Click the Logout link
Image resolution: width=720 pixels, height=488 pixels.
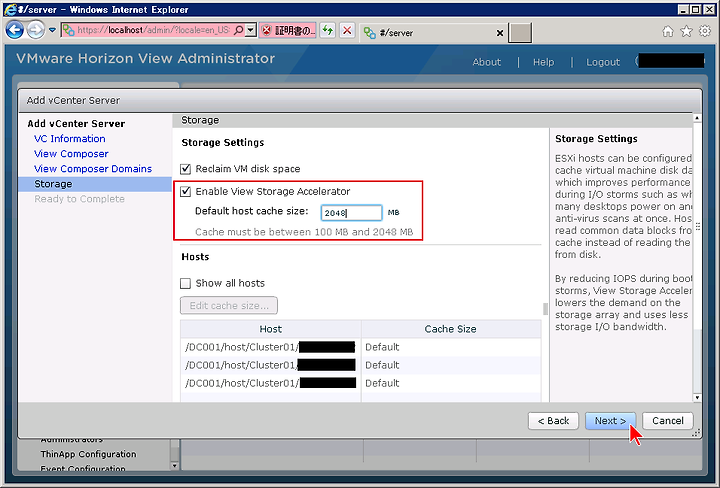(x=603, y=62)
